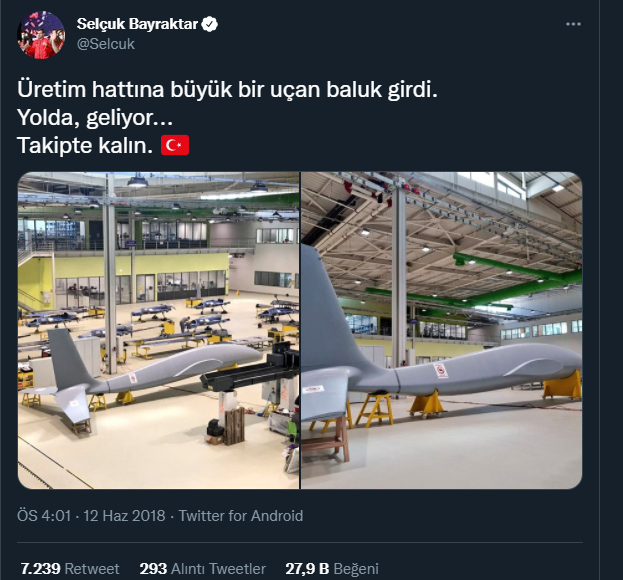The width and height of the screenshot is (623, 580).
Task: Click the blue verified badge icon
Action: (209, 24)
